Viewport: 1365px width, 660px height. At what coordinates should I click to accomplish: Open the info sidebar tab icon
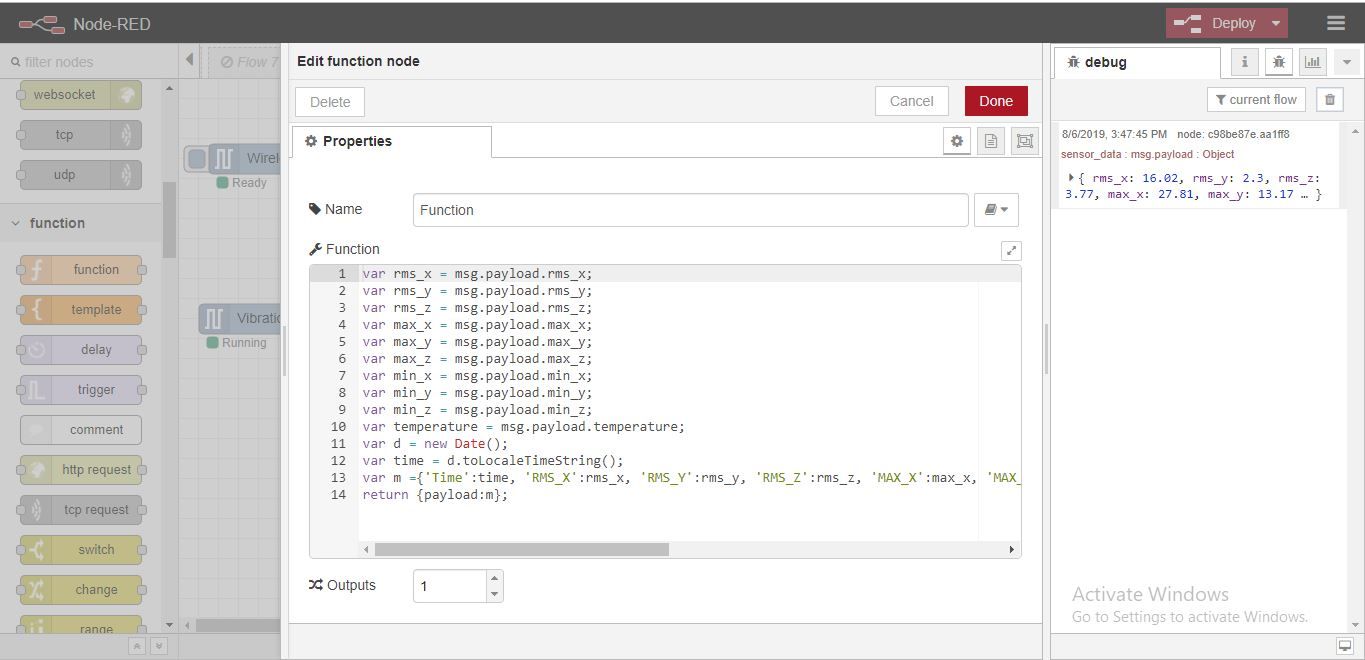coord(1244,62)
